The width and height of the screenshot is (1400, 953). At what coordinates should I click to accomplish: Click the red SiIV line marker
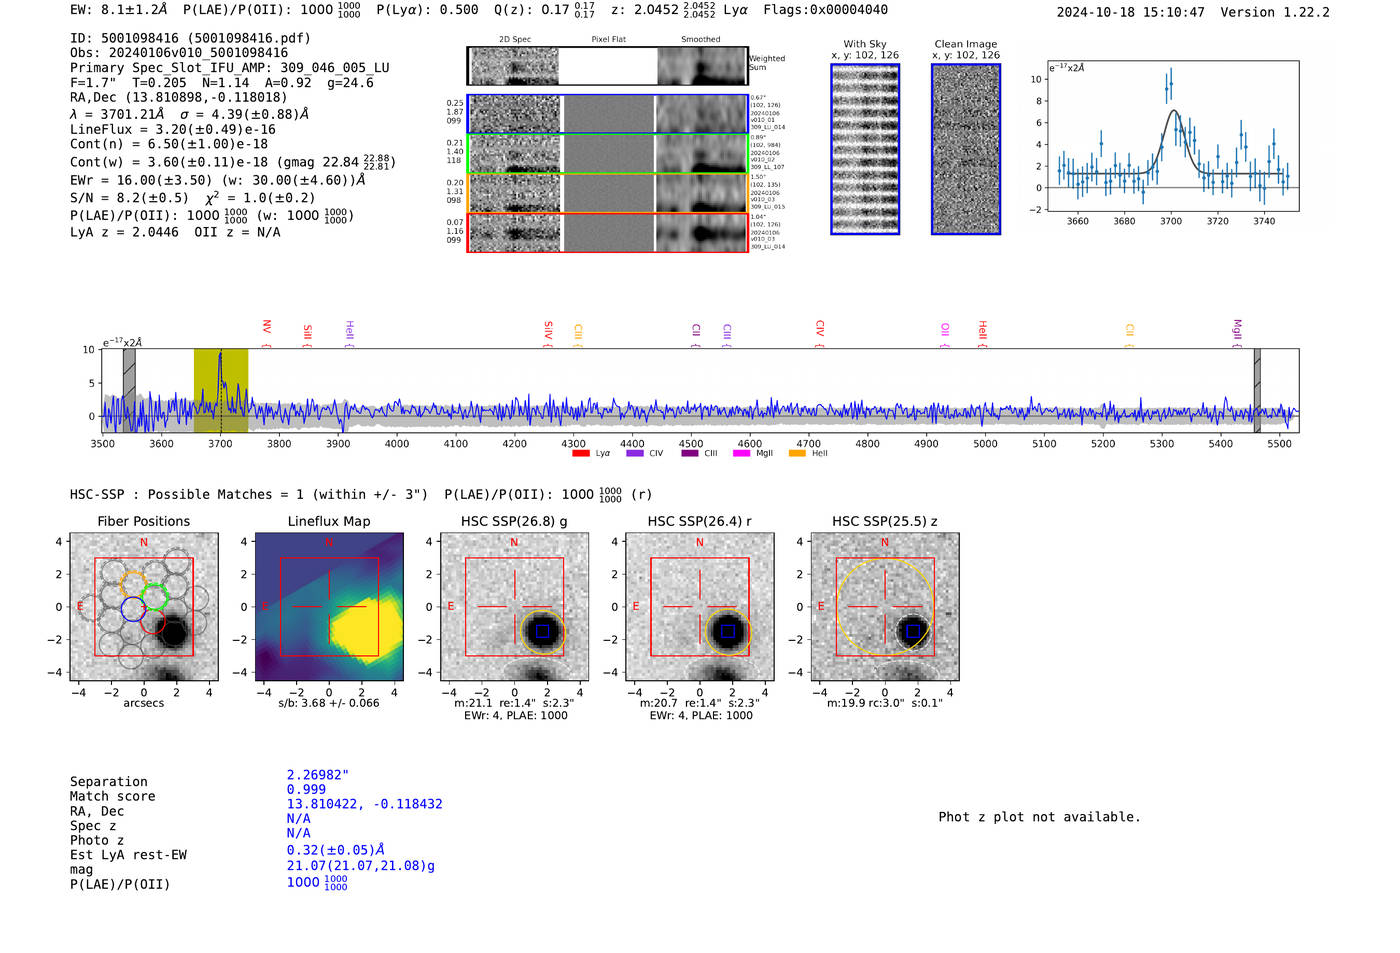(x=548, y=334)
